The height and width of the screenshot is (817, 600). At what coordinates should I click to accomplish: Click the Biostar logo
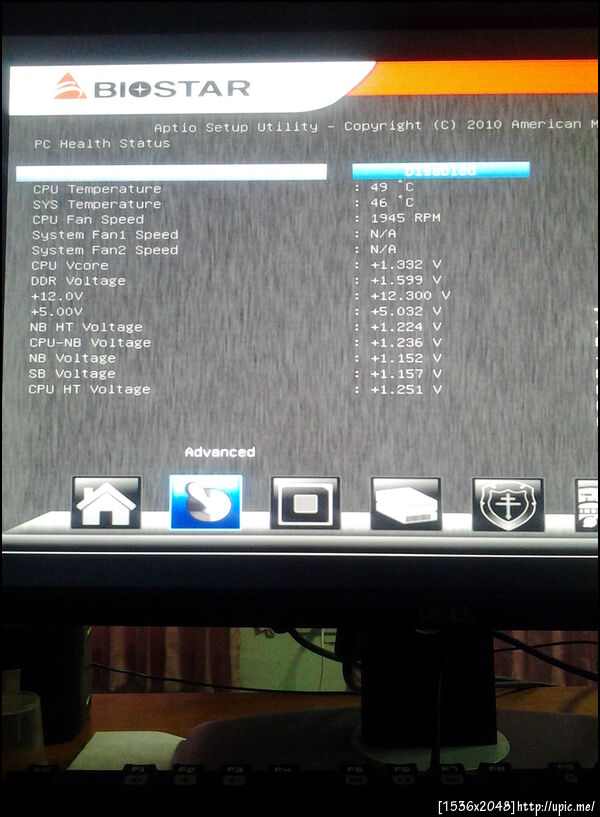tap(152, 88)
